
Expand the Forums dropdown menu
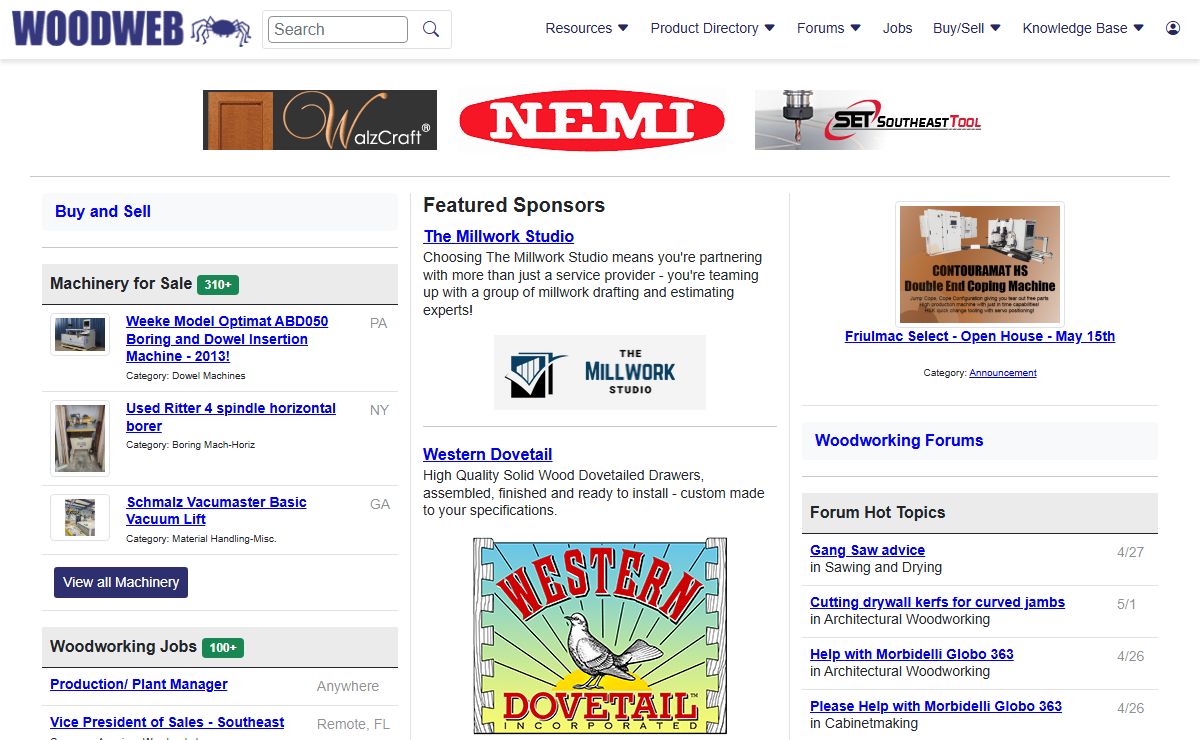(828, 28)
